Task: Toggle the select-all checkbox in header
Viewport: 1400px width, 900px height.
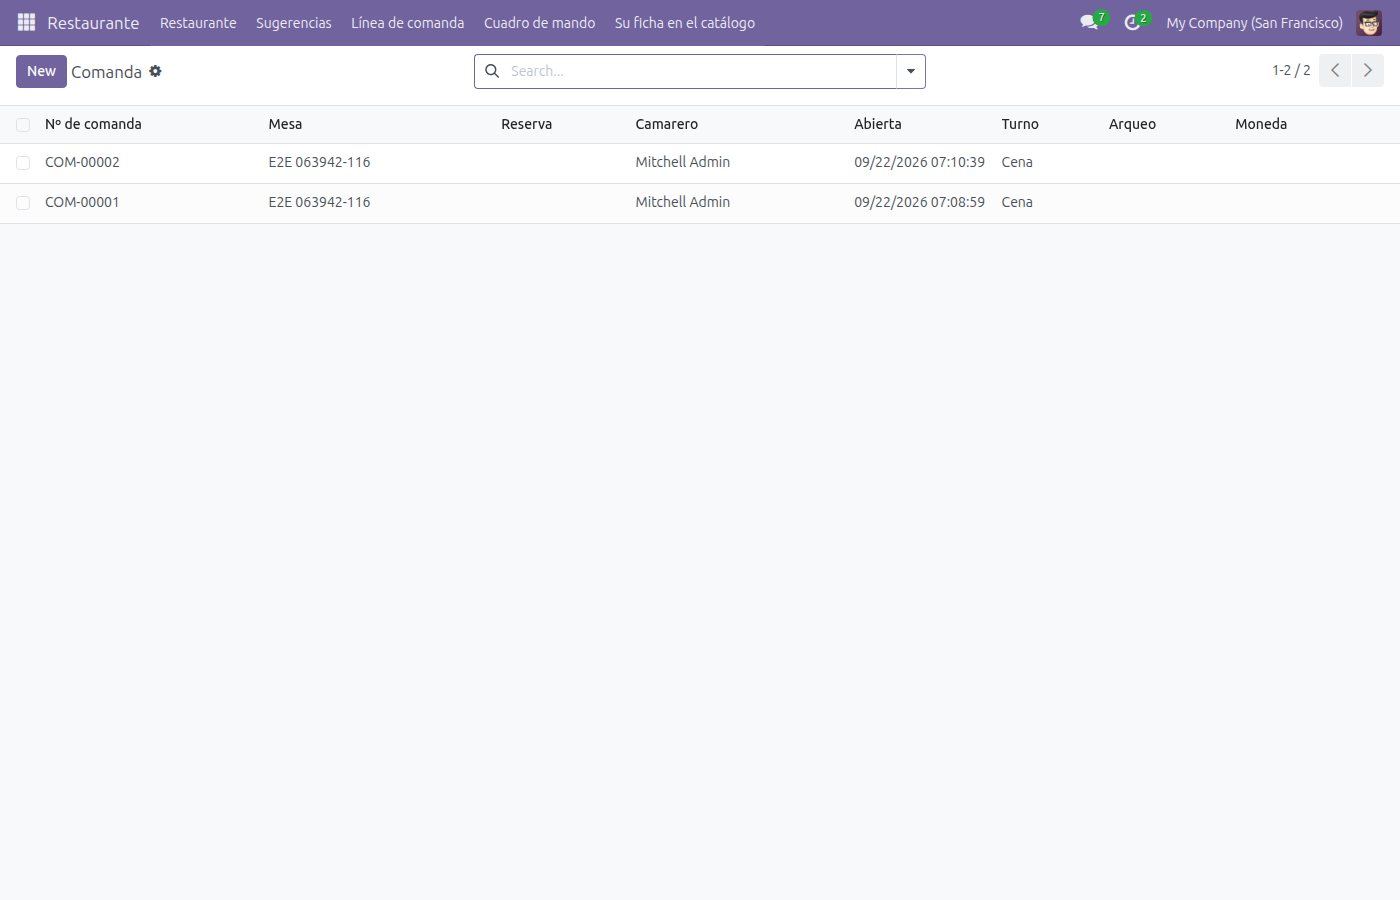Action: (23, 125)
